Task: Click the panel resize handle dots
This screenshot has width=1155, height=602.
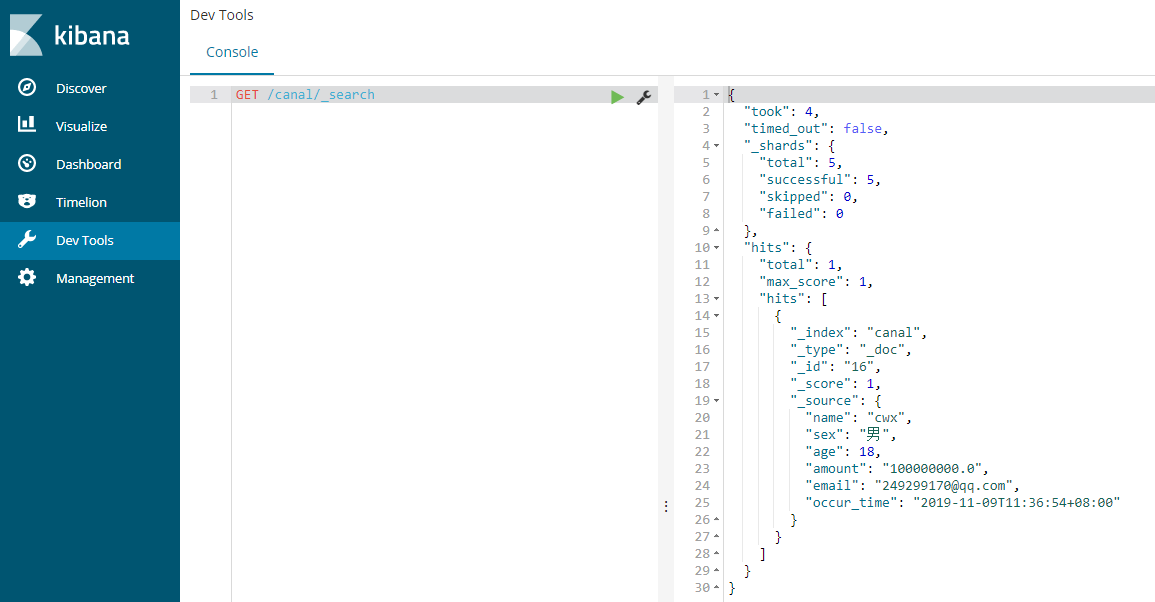Action: [666, 506]
